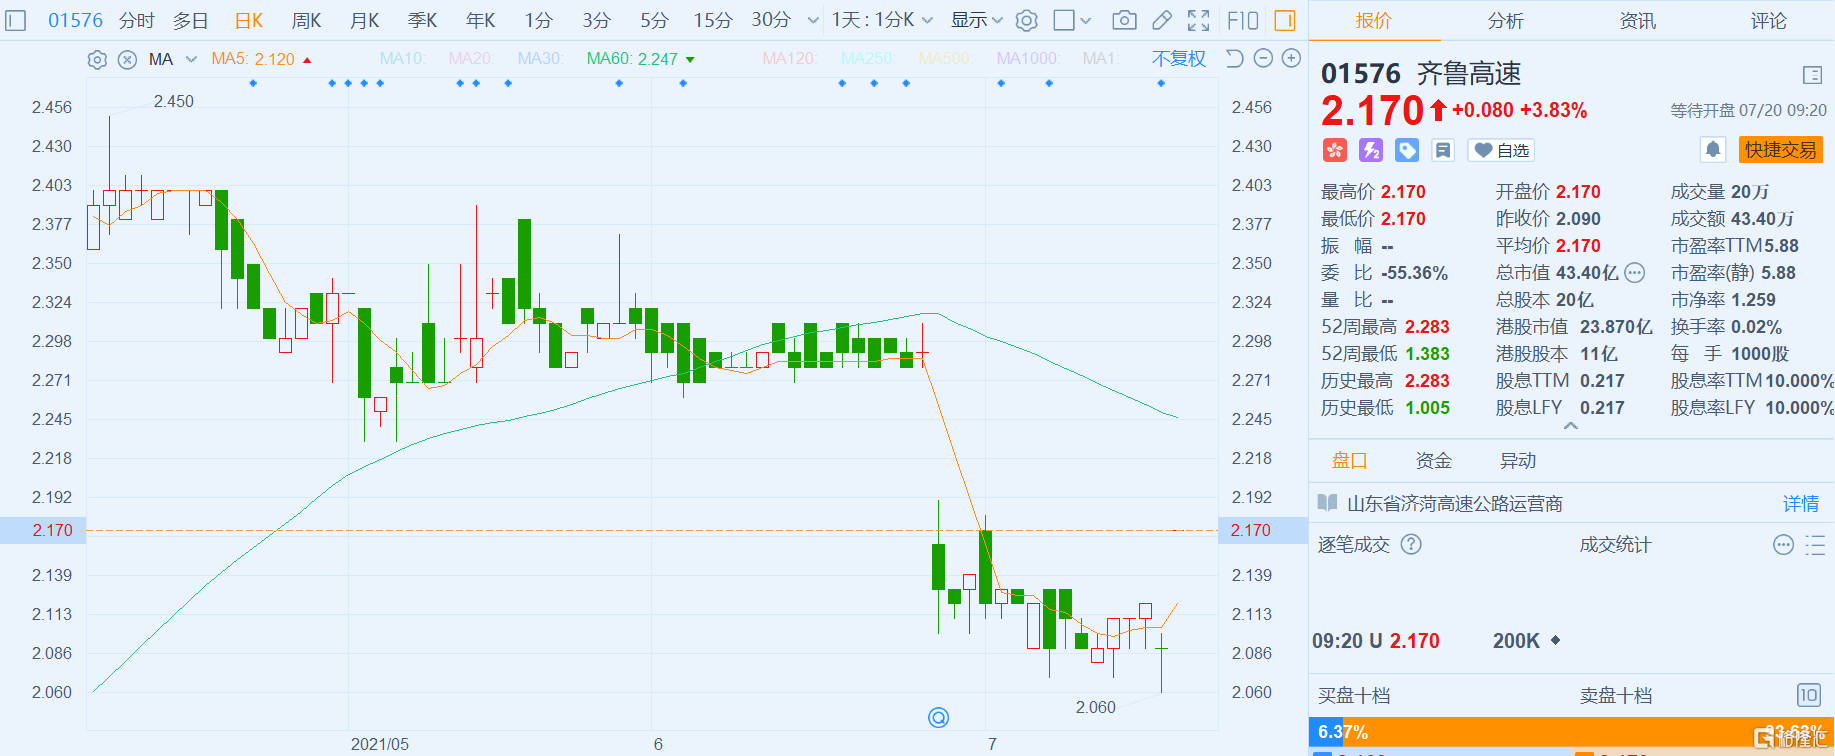Open the layout square selector

[x=1064, y=20]
